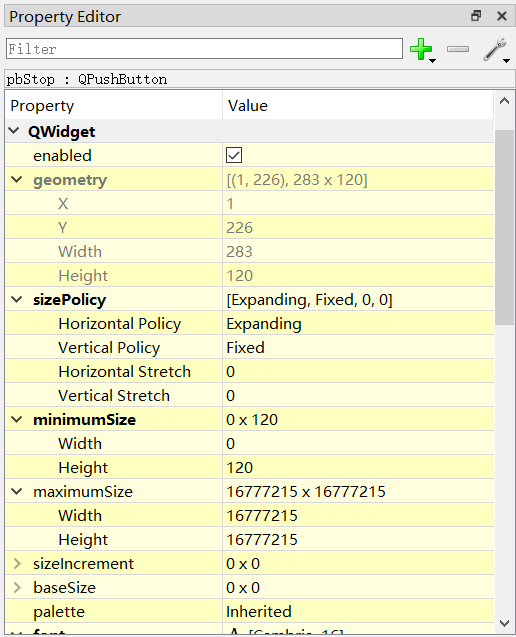The width and height of the screenshot is (516, 637).
Task: Collapse the geometry property
Action: [x=17, y=179]
